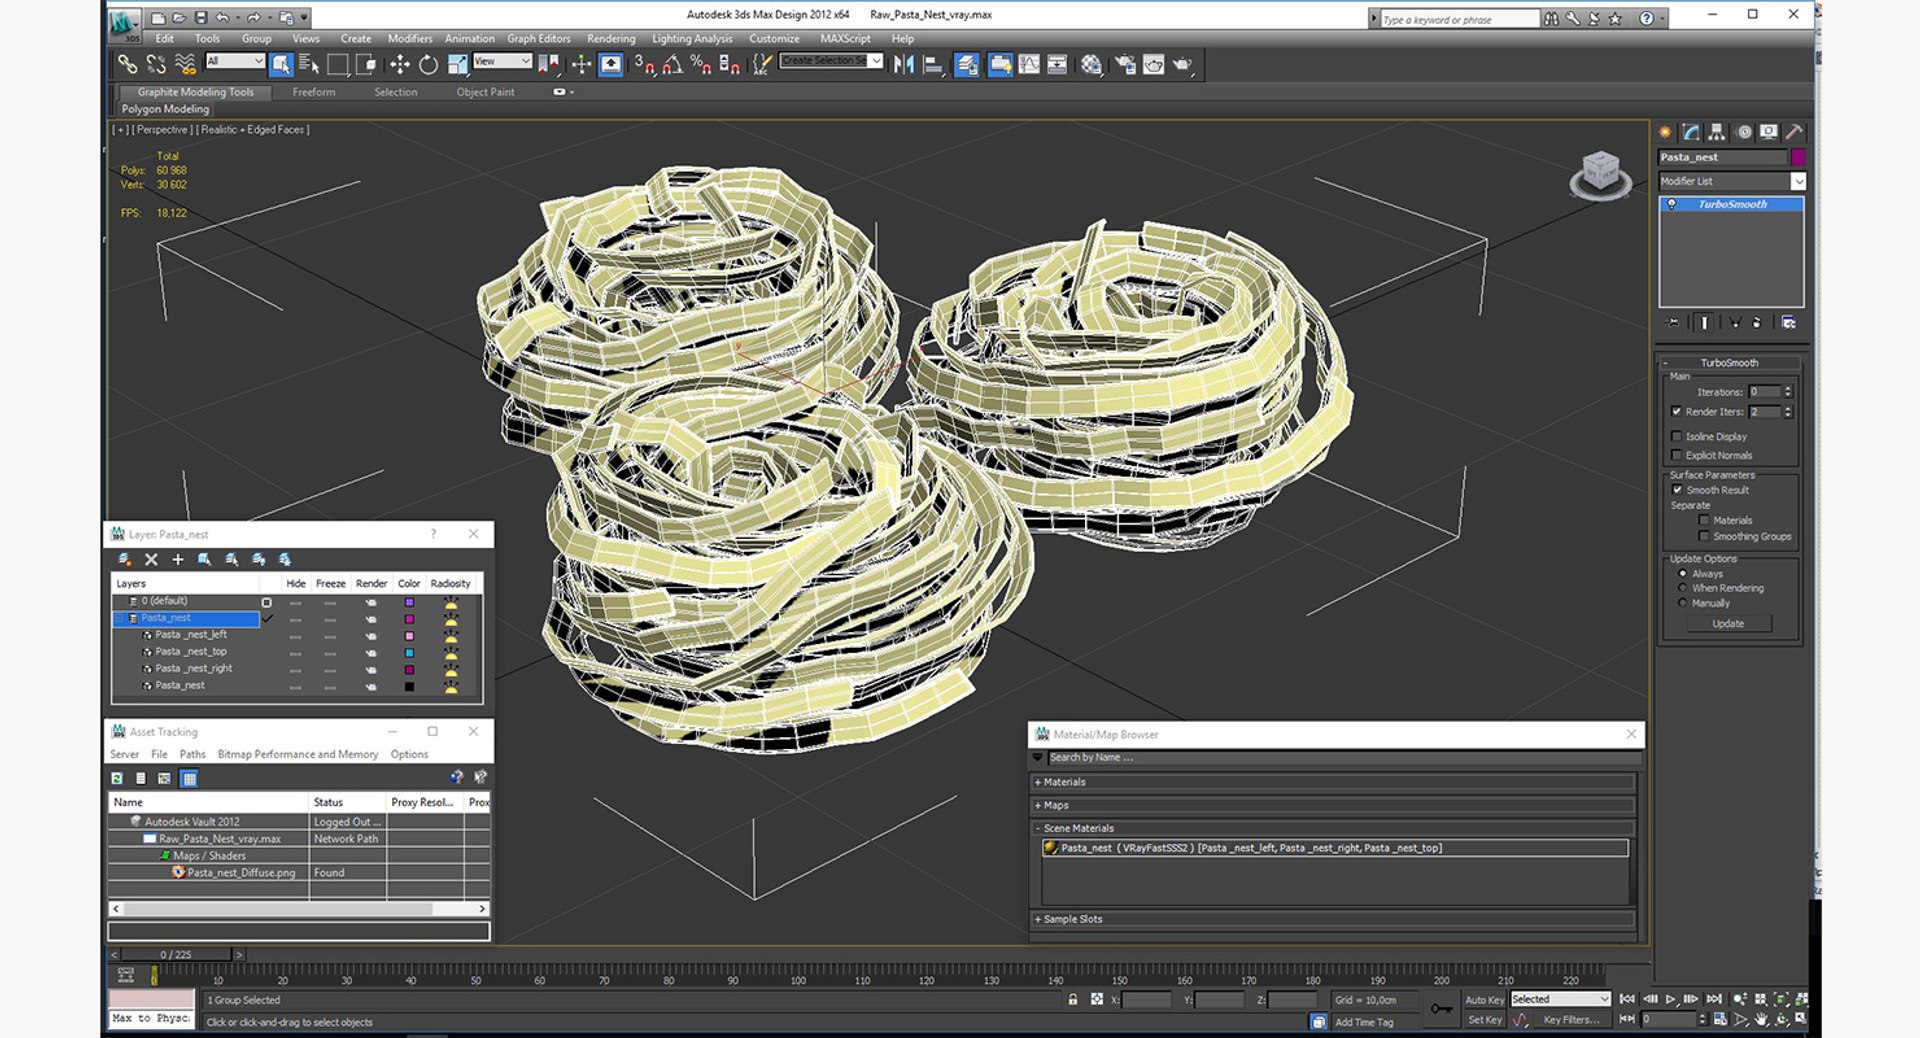
Task: Open Curve Editor from main toolbar
Action: (x=1029, y=65)
